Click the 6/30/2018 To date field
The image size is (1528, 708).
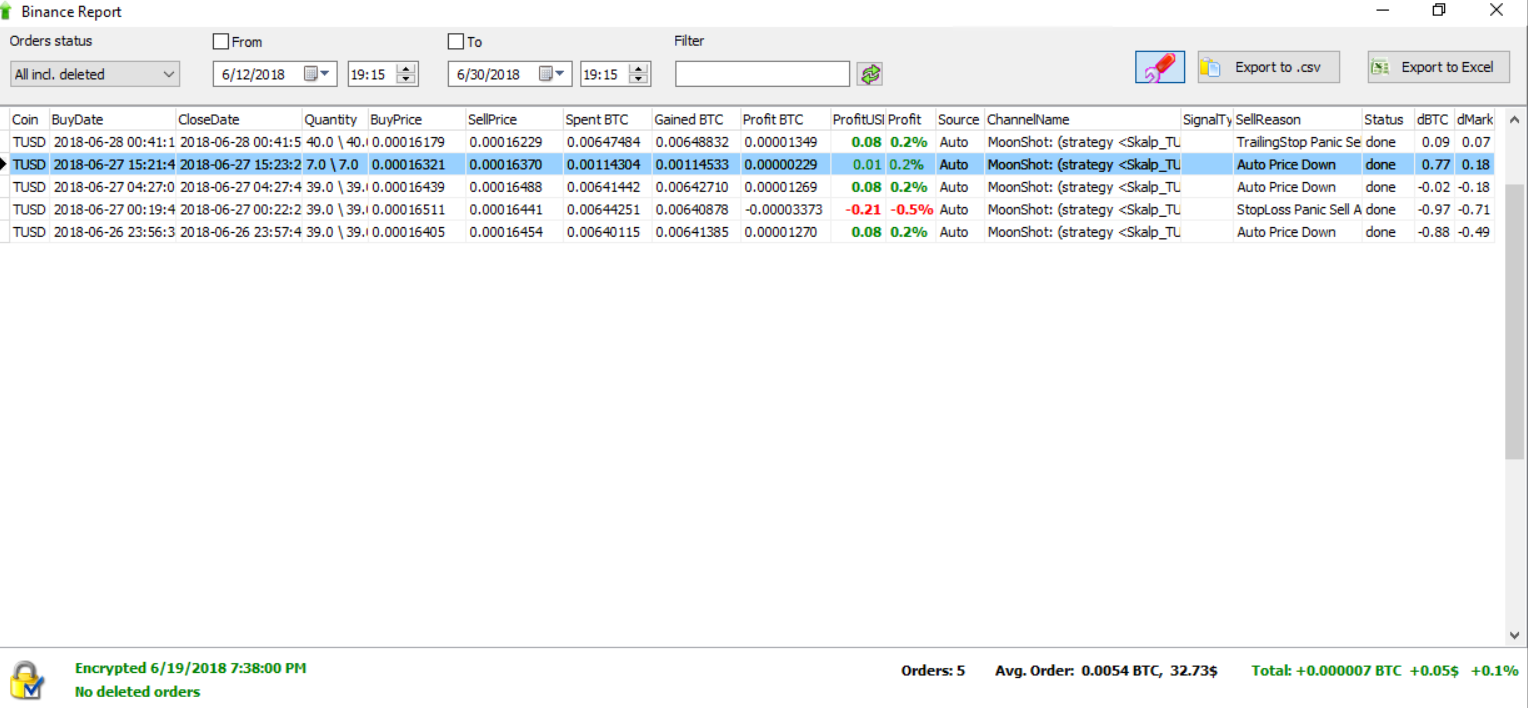click(510, 74)
